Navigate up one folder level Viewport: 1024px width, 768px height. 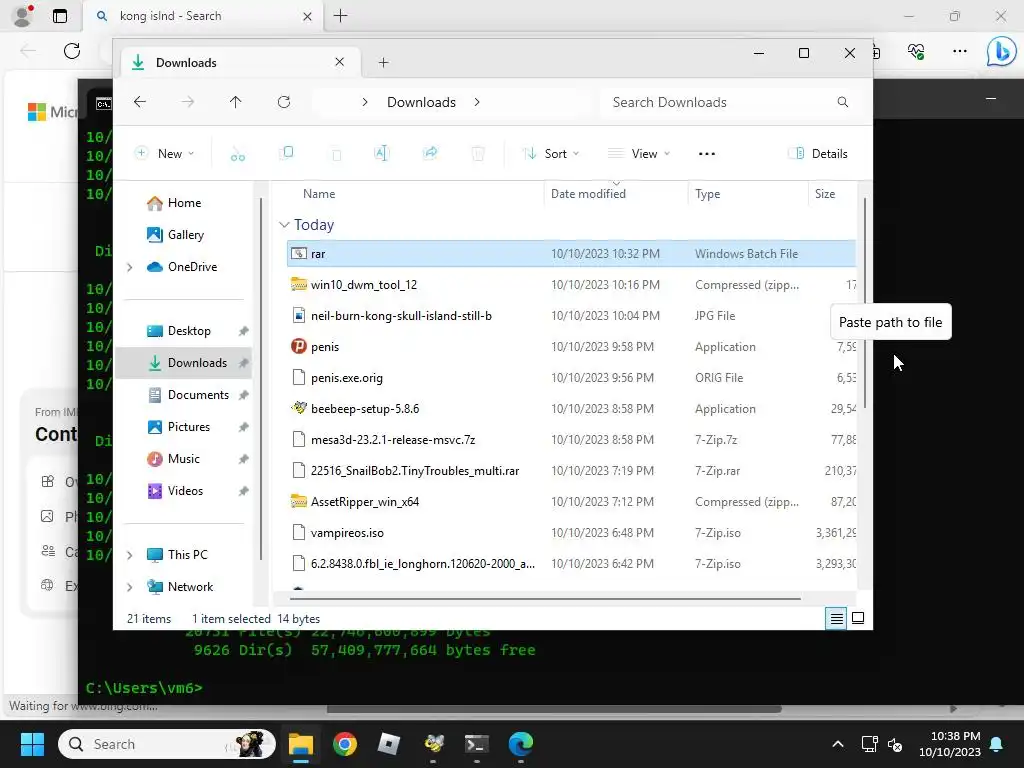coord(236,102)
